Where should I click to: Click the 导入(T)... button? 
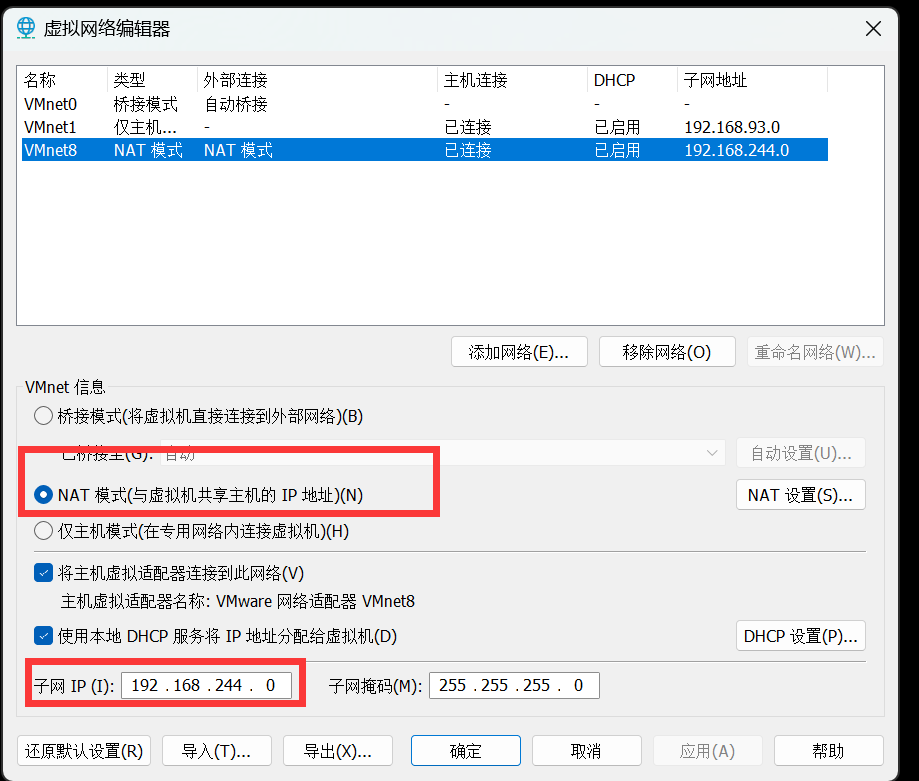pos(215,751)
